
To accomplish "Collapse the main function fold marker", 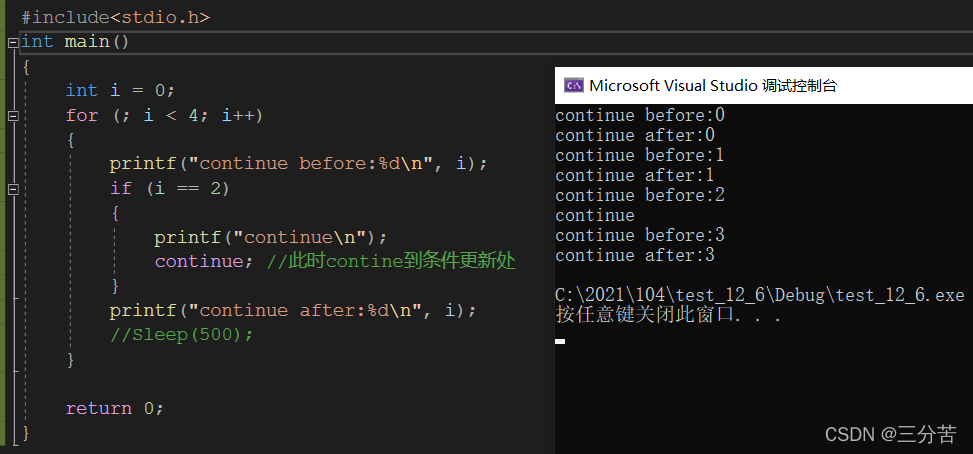I will tap(13, 43).
